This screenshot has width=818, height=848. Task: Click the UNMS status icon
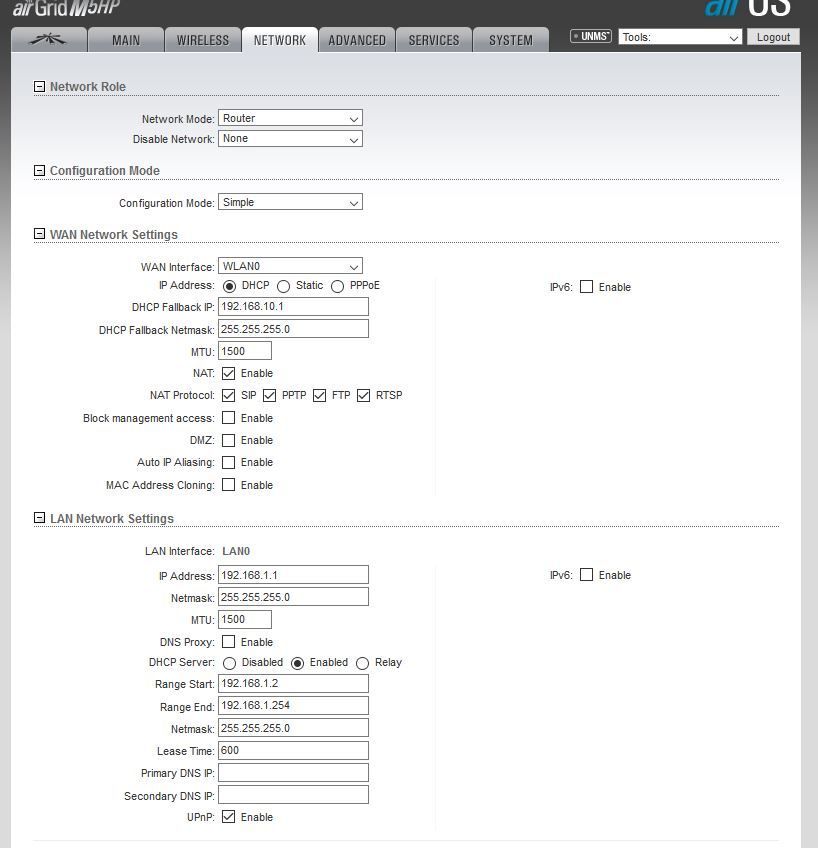[590, 37]
